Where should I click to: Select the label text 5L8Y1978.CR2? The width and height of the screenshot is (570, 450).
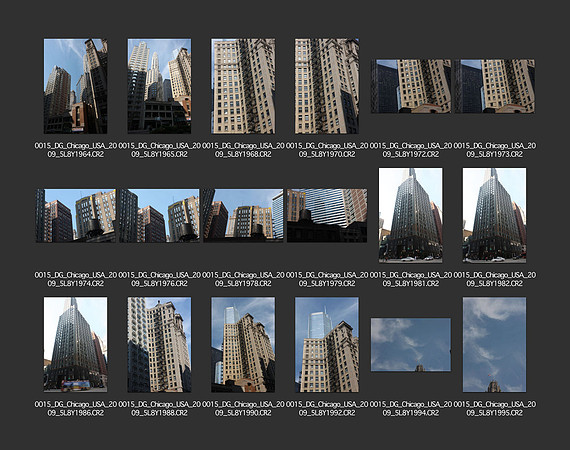[x=243, y=279]
